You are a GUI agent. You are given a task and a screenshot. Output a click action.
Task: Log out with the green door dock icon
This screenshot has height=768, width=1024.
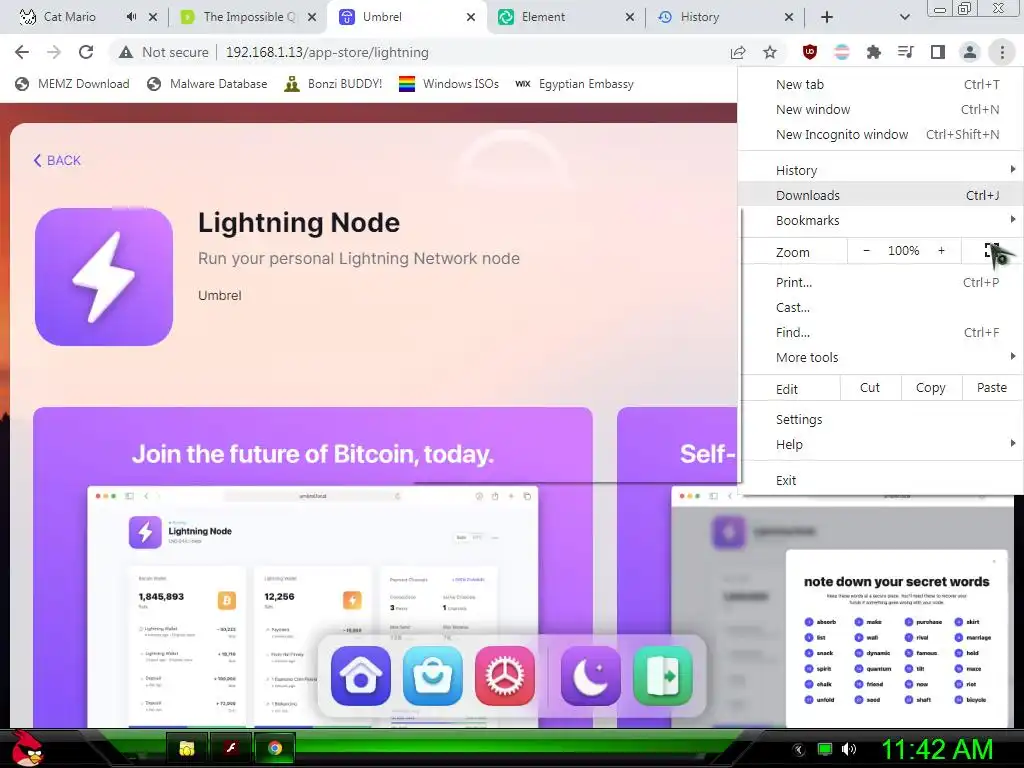pyautogui.click(x=663, y=676)
